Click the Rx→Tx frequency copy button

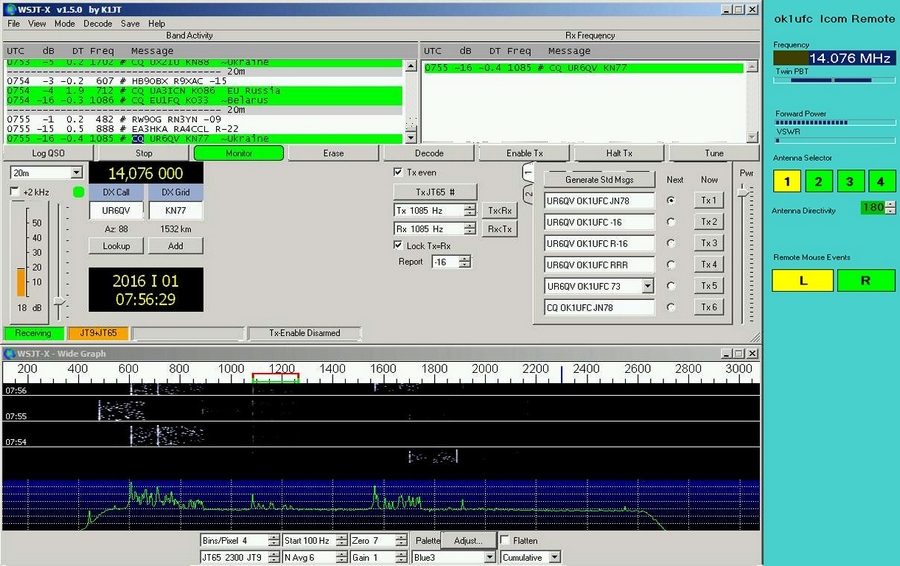point(498,229)
